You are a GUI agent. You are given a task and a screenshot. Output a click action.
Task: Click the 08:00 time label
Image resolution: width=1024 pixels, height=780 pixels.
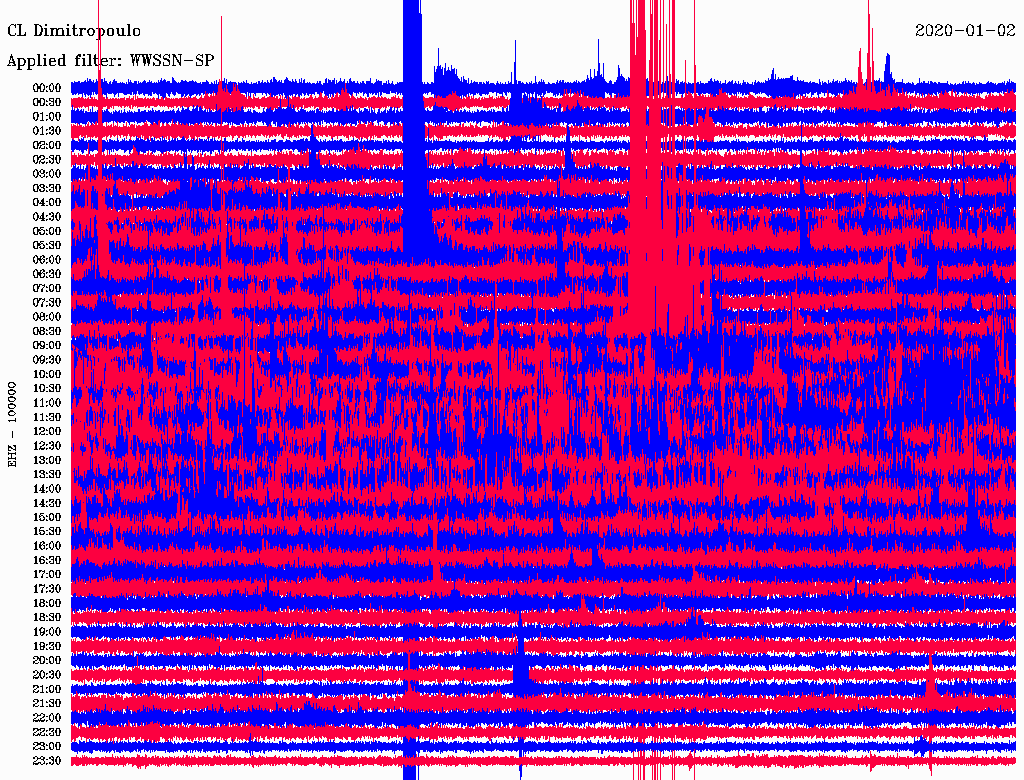click(x=47, y=317)
